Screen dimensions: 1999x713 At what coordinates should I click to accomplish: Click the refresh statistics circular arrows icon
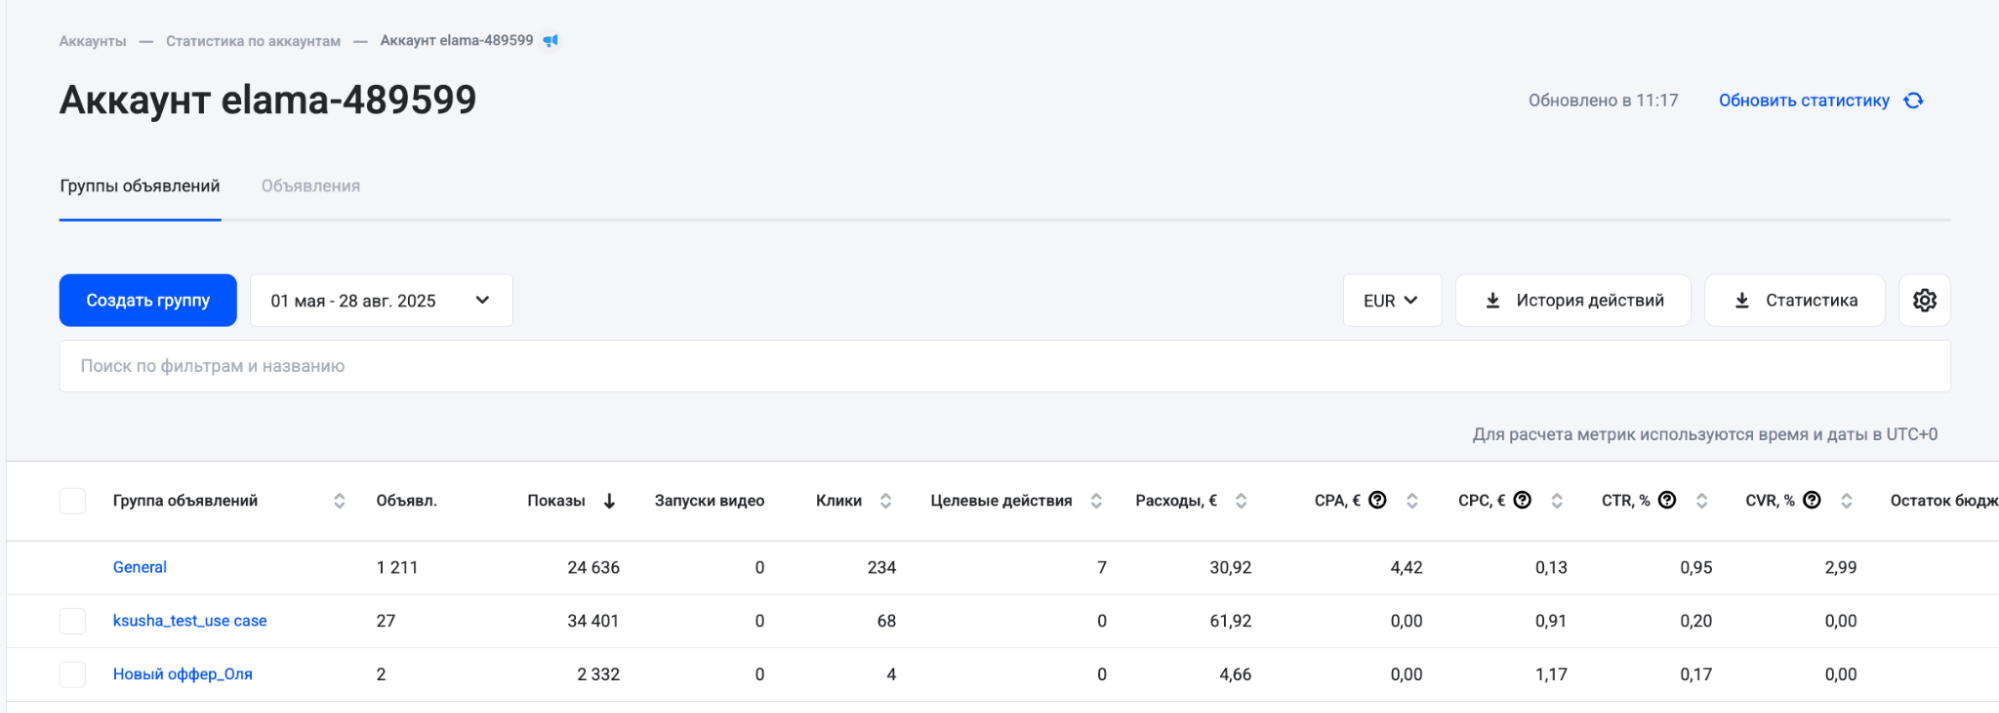click(x=1913, y=101)
